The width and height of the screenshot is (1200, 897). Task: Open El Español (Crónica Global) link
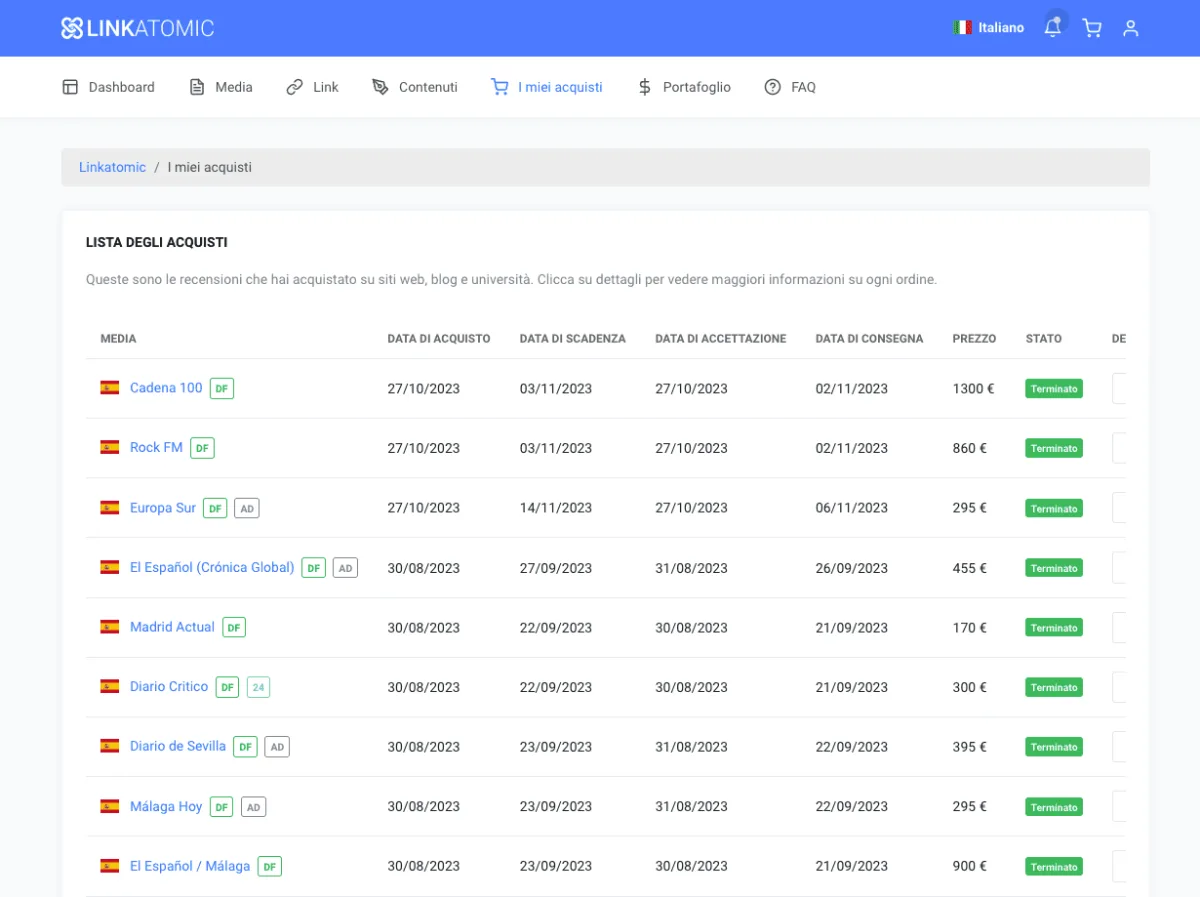coord(212,567)
